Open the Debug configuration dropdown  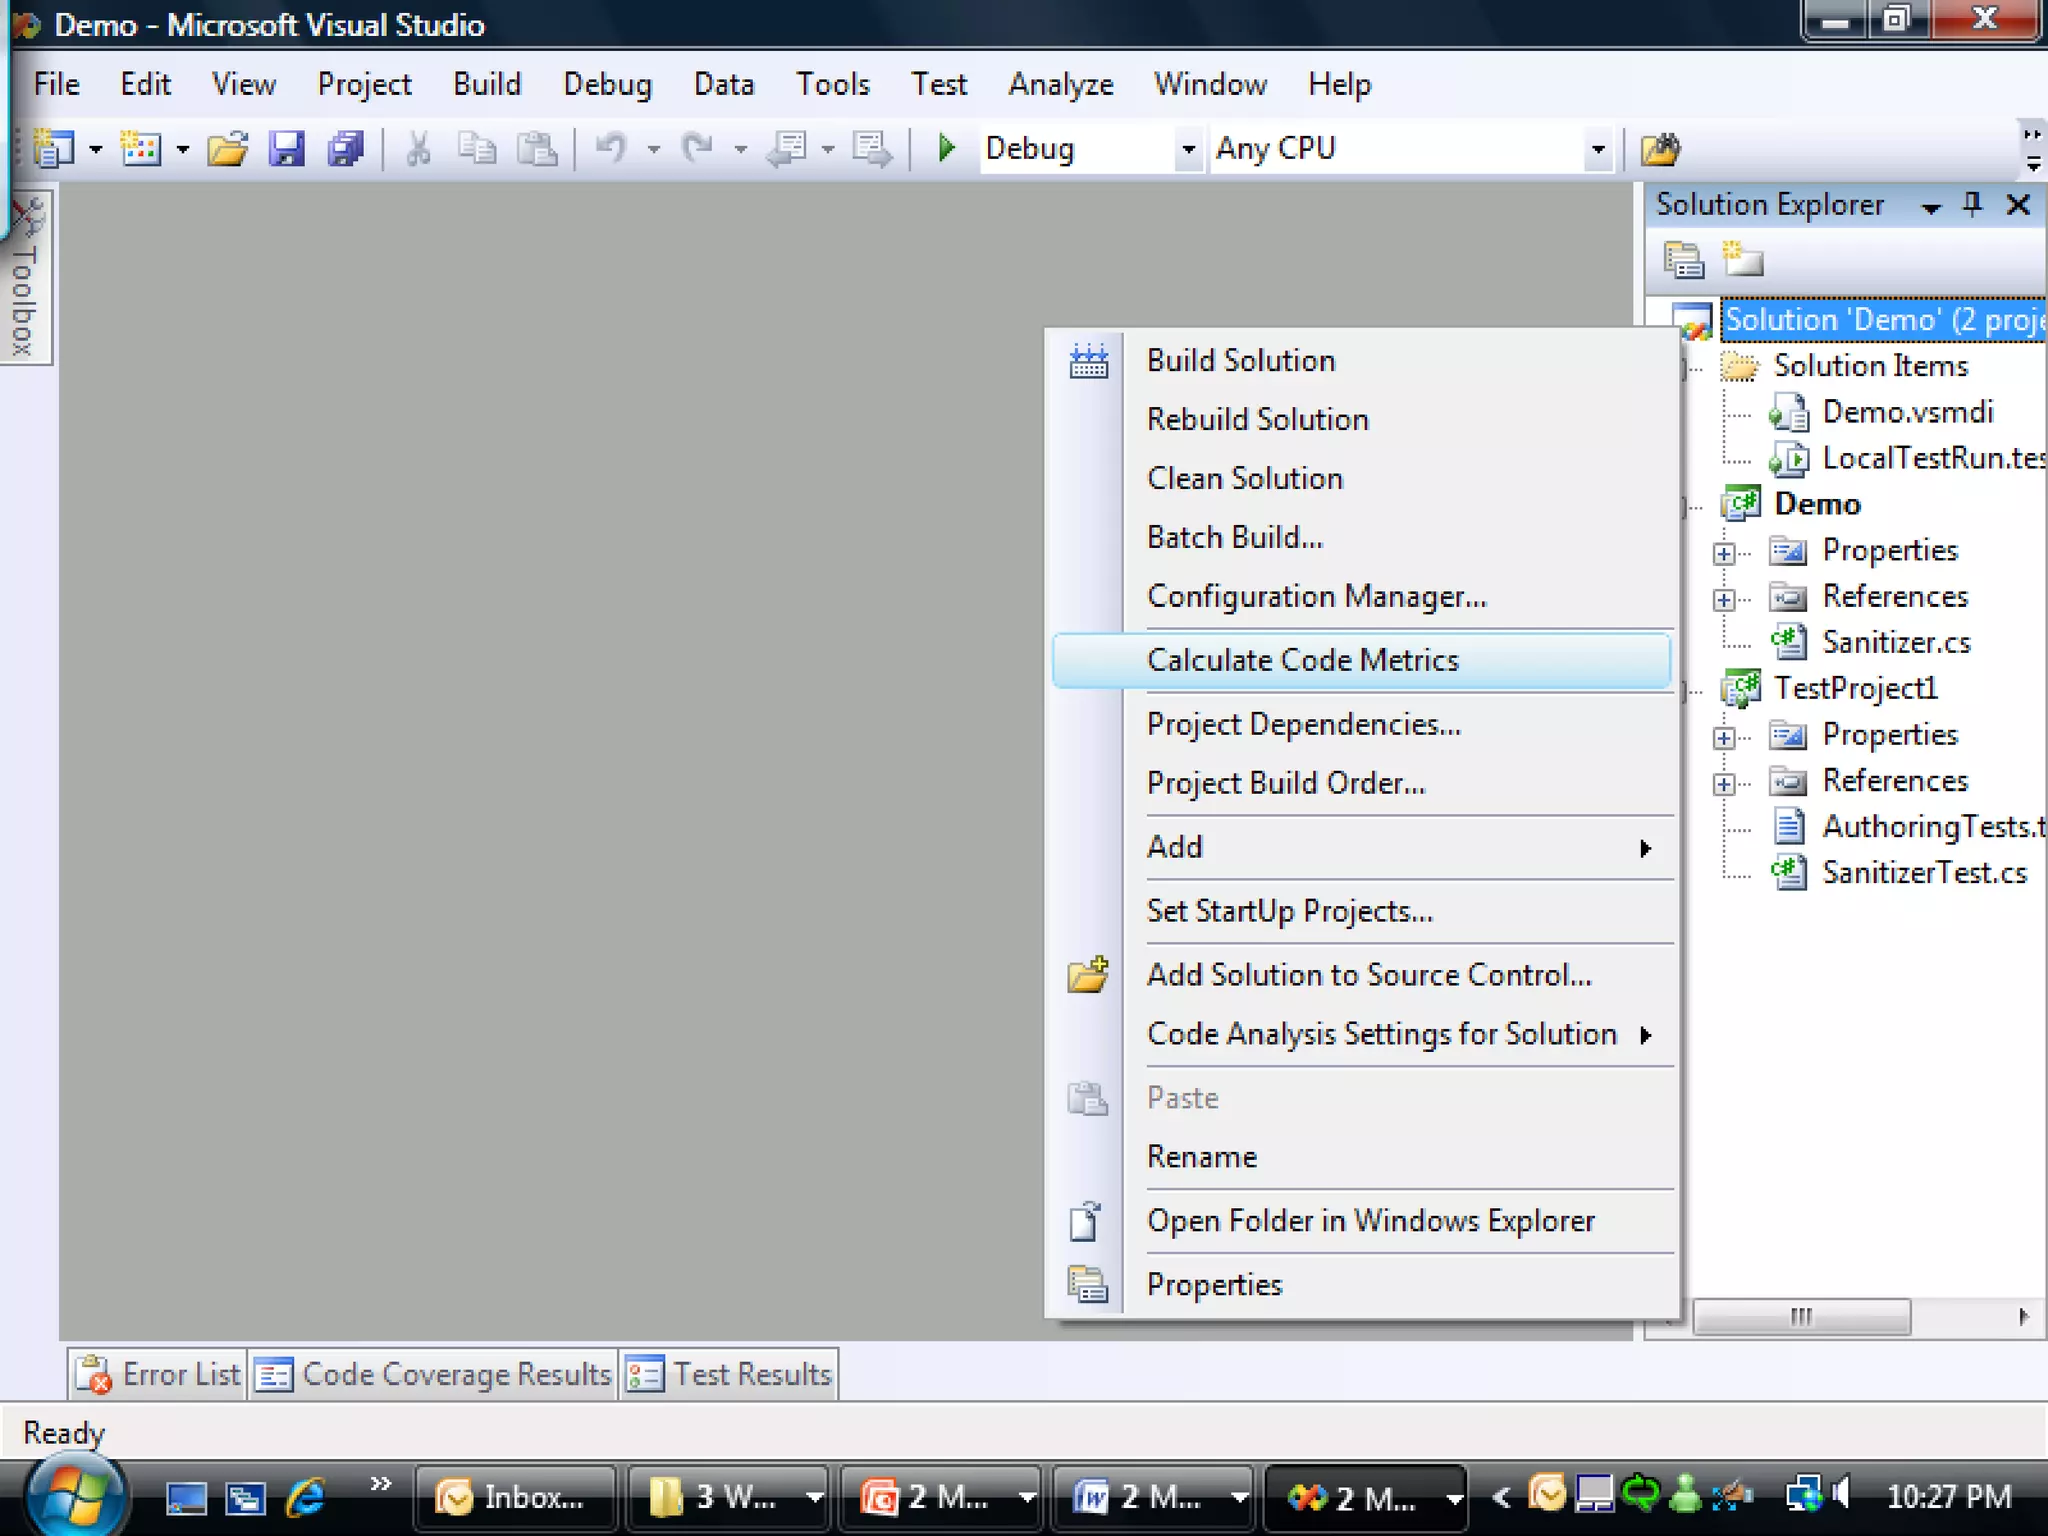(1187, 149)
